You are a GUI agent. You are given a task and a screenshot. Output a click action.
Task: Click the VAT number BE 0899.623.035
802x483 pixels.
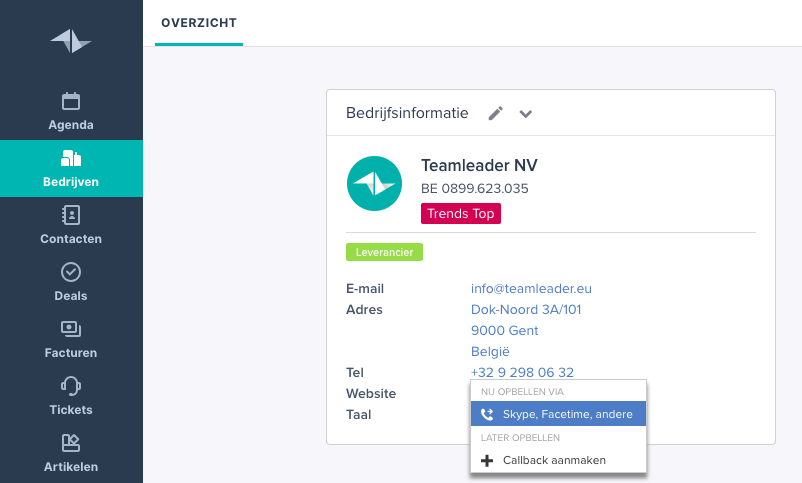pyautogui.click(x=475, y=188)
